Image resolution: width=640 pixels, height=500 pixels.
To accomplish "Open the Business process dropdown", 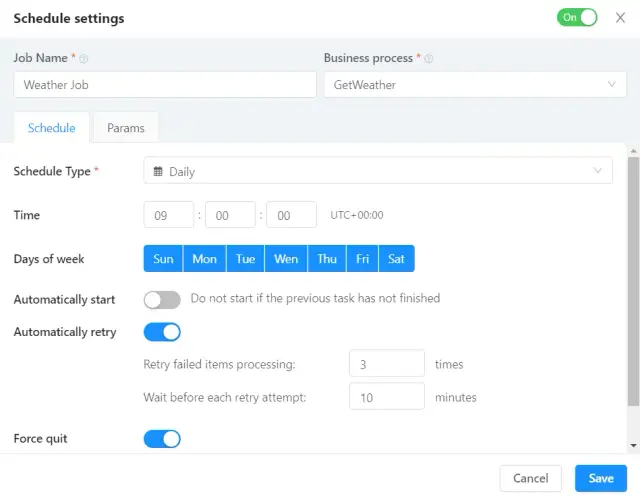I will point(475,85).
